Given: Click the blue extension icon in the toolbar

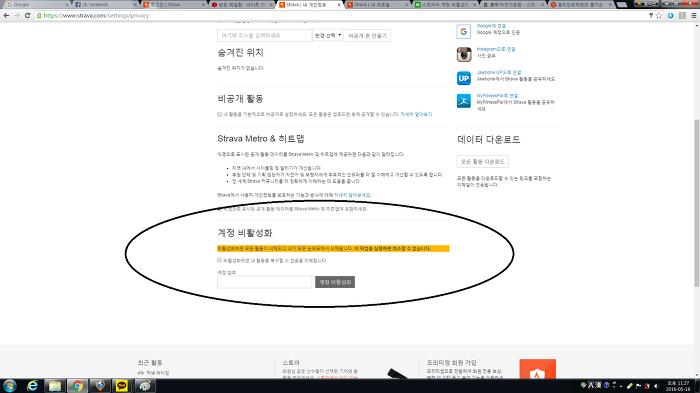Looking at the screenshot, I should pos(671,16).
